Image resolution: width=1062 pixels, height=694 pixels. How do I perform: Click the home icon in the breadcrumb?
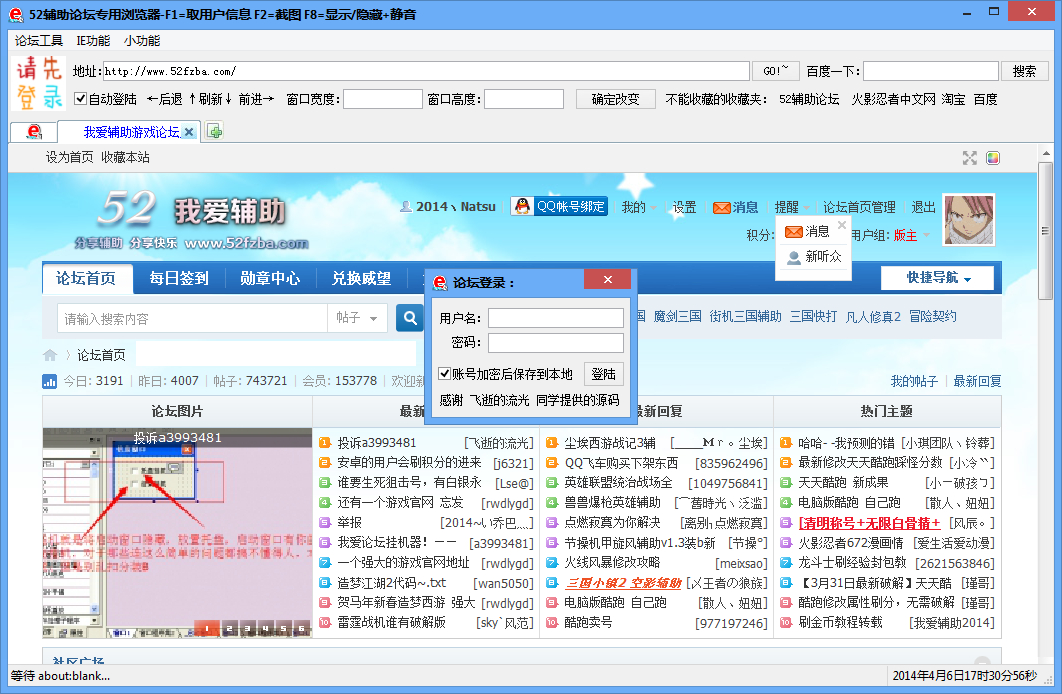[50, 355]
